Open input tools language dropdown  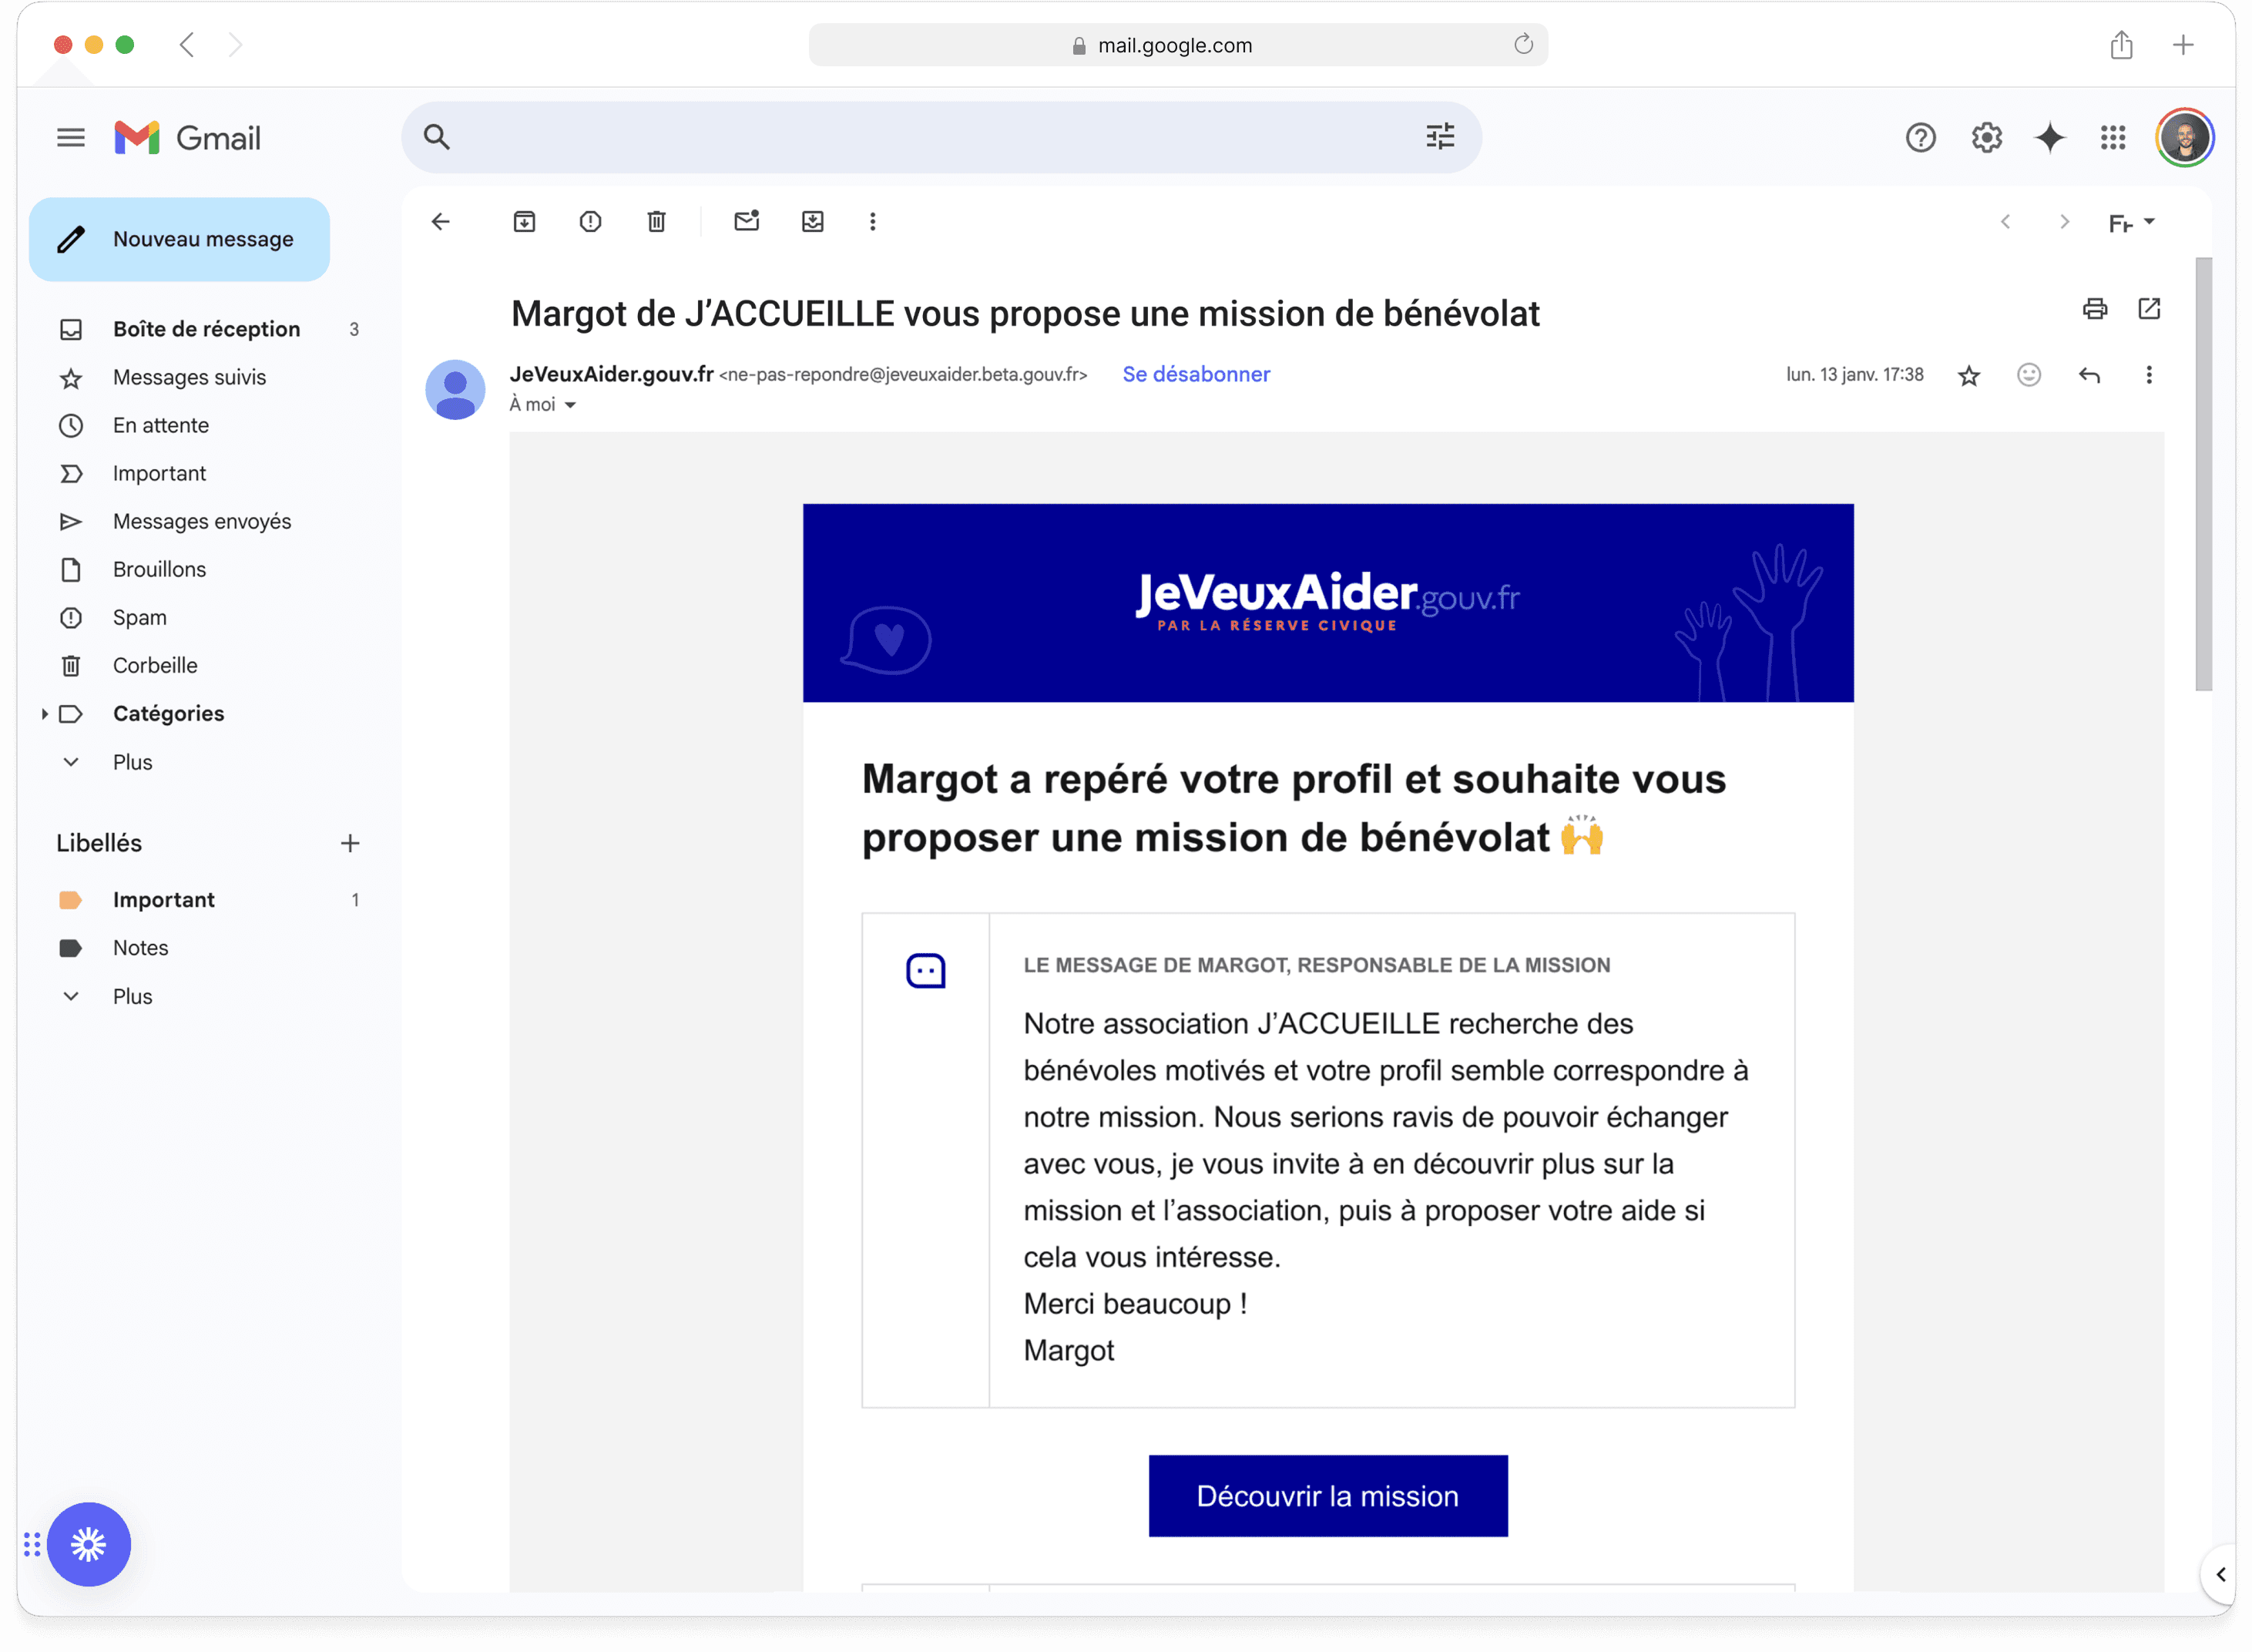pyautogui.click(x=2131, y=223)
